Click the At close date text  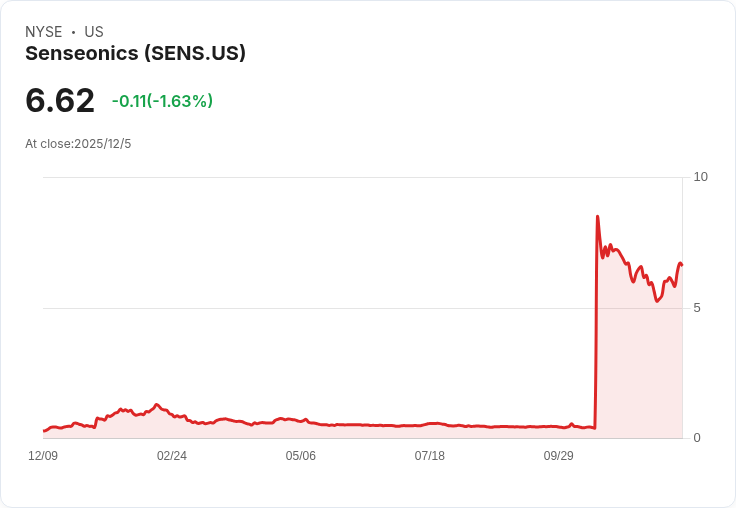[x=78, y=144]
